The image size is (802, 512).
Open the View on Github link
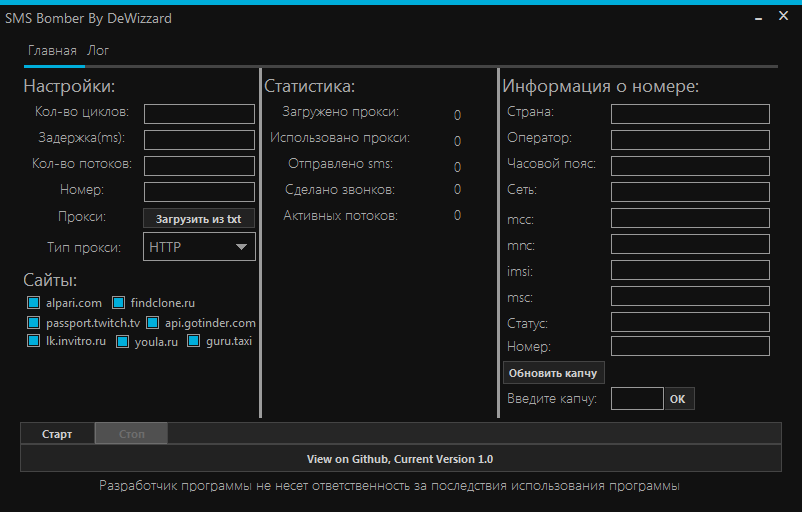pos(400,459)
